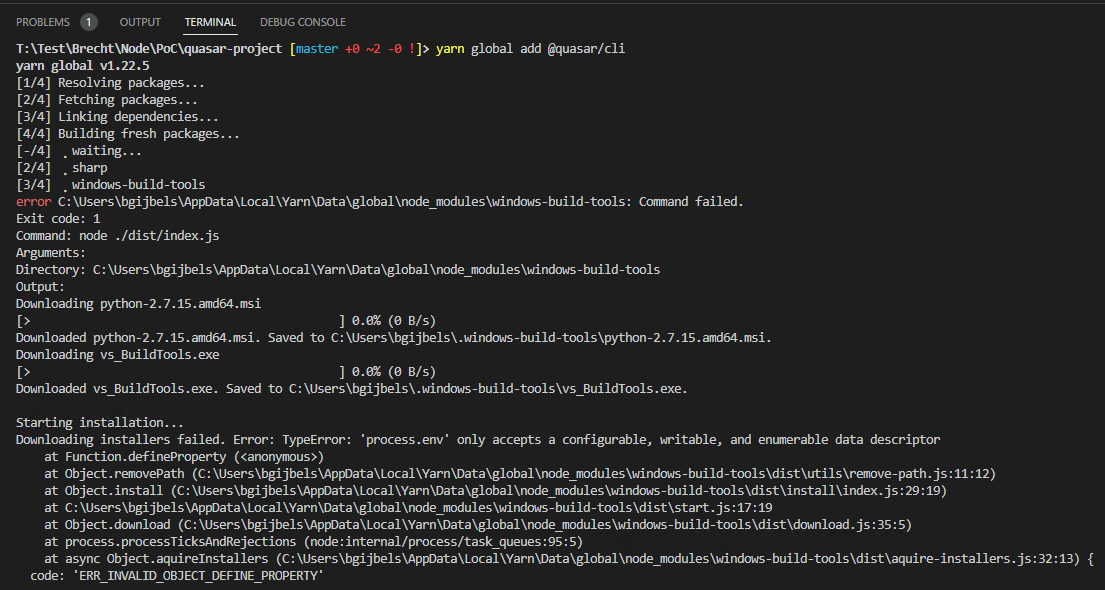Click 'Downloaded vs_BuildTools.exe. Saved to' line
This screenshot has width=1105, height=590.
pos(352,388)
